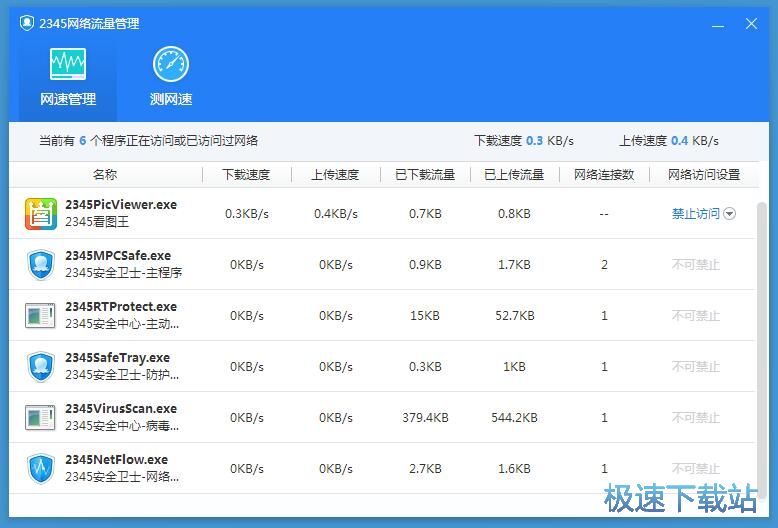Click 禁止访问 link for 2345PicViewer.exe
Viewport: 778px width, 528px height.
[x=695, y=214]
